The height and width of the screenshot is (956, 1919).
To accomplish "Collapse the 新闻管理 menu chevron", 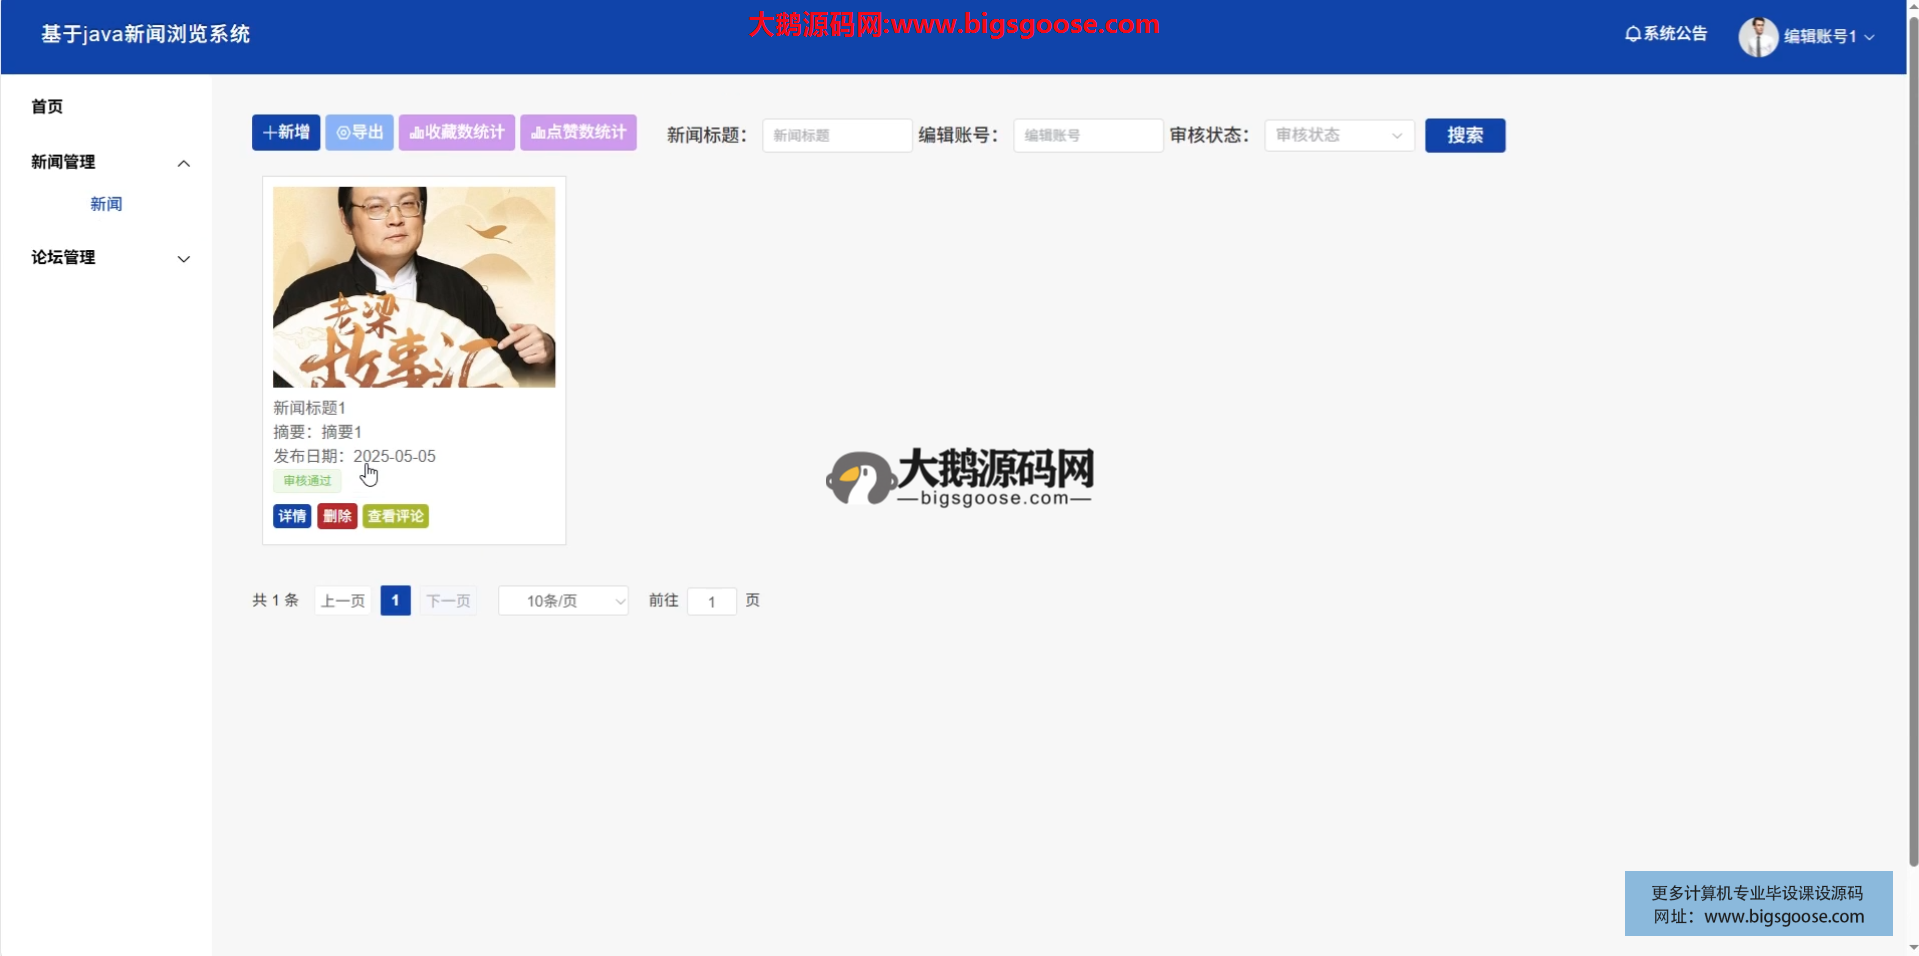I will click(x=184, y=163).
